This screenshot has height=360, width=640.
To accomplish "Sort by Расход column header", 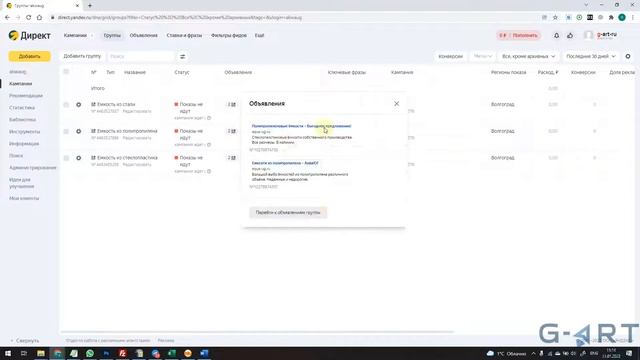I will [x=548, y=72].
